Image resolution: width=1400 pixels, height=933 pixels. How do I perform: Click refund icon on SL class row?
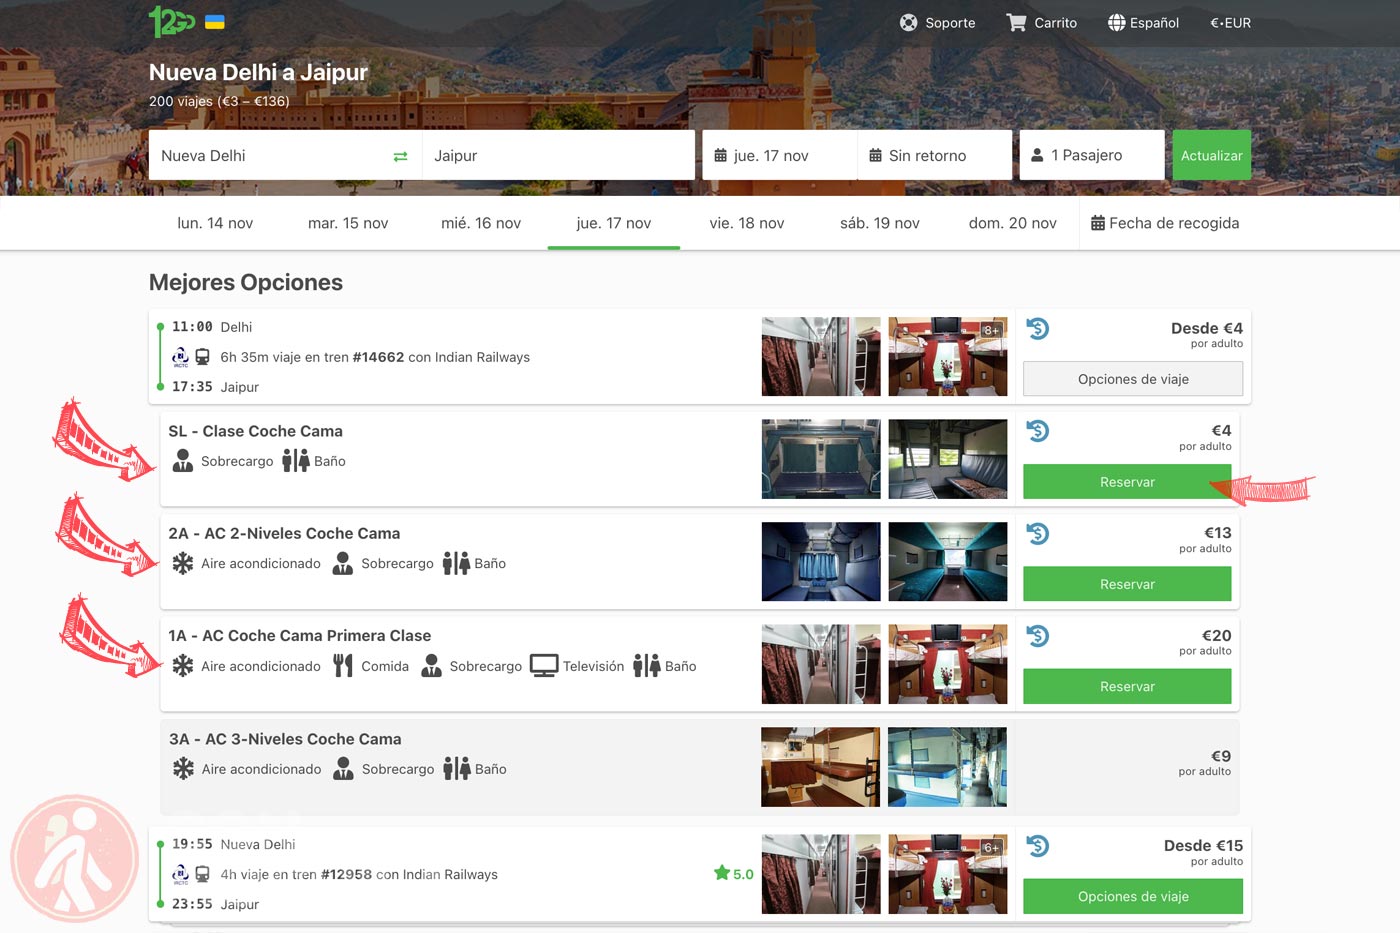(x=1038, y=431)
